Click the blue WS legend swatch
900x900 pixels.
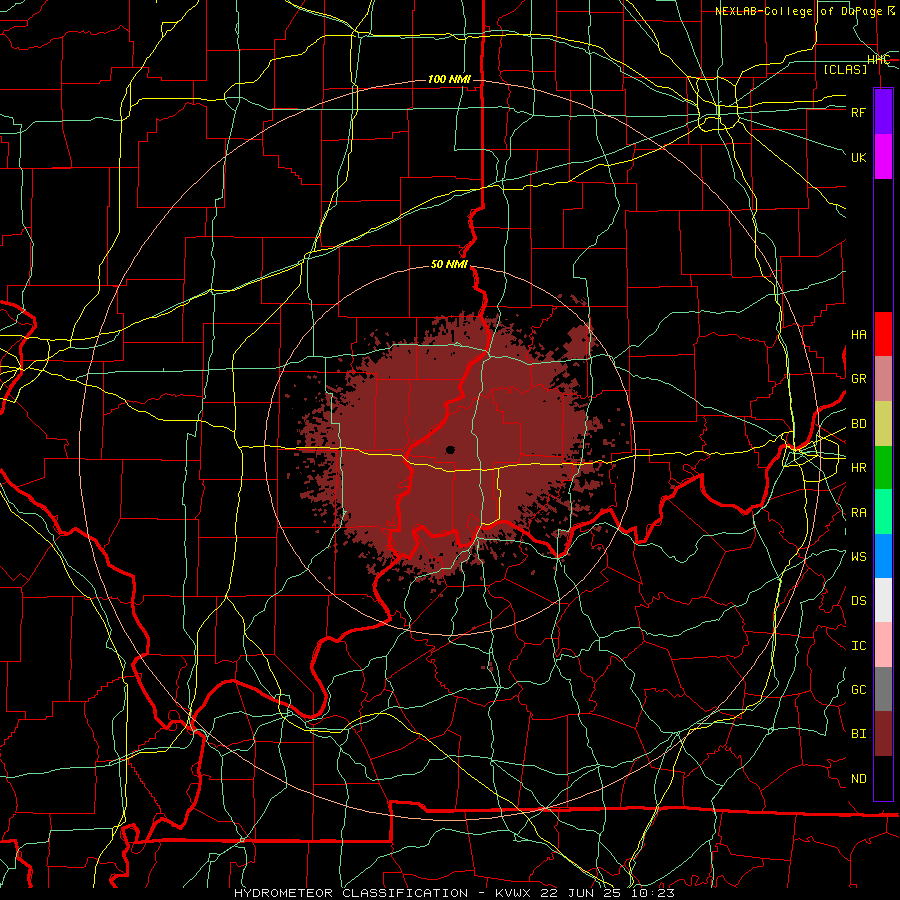(x=883, y=556)
